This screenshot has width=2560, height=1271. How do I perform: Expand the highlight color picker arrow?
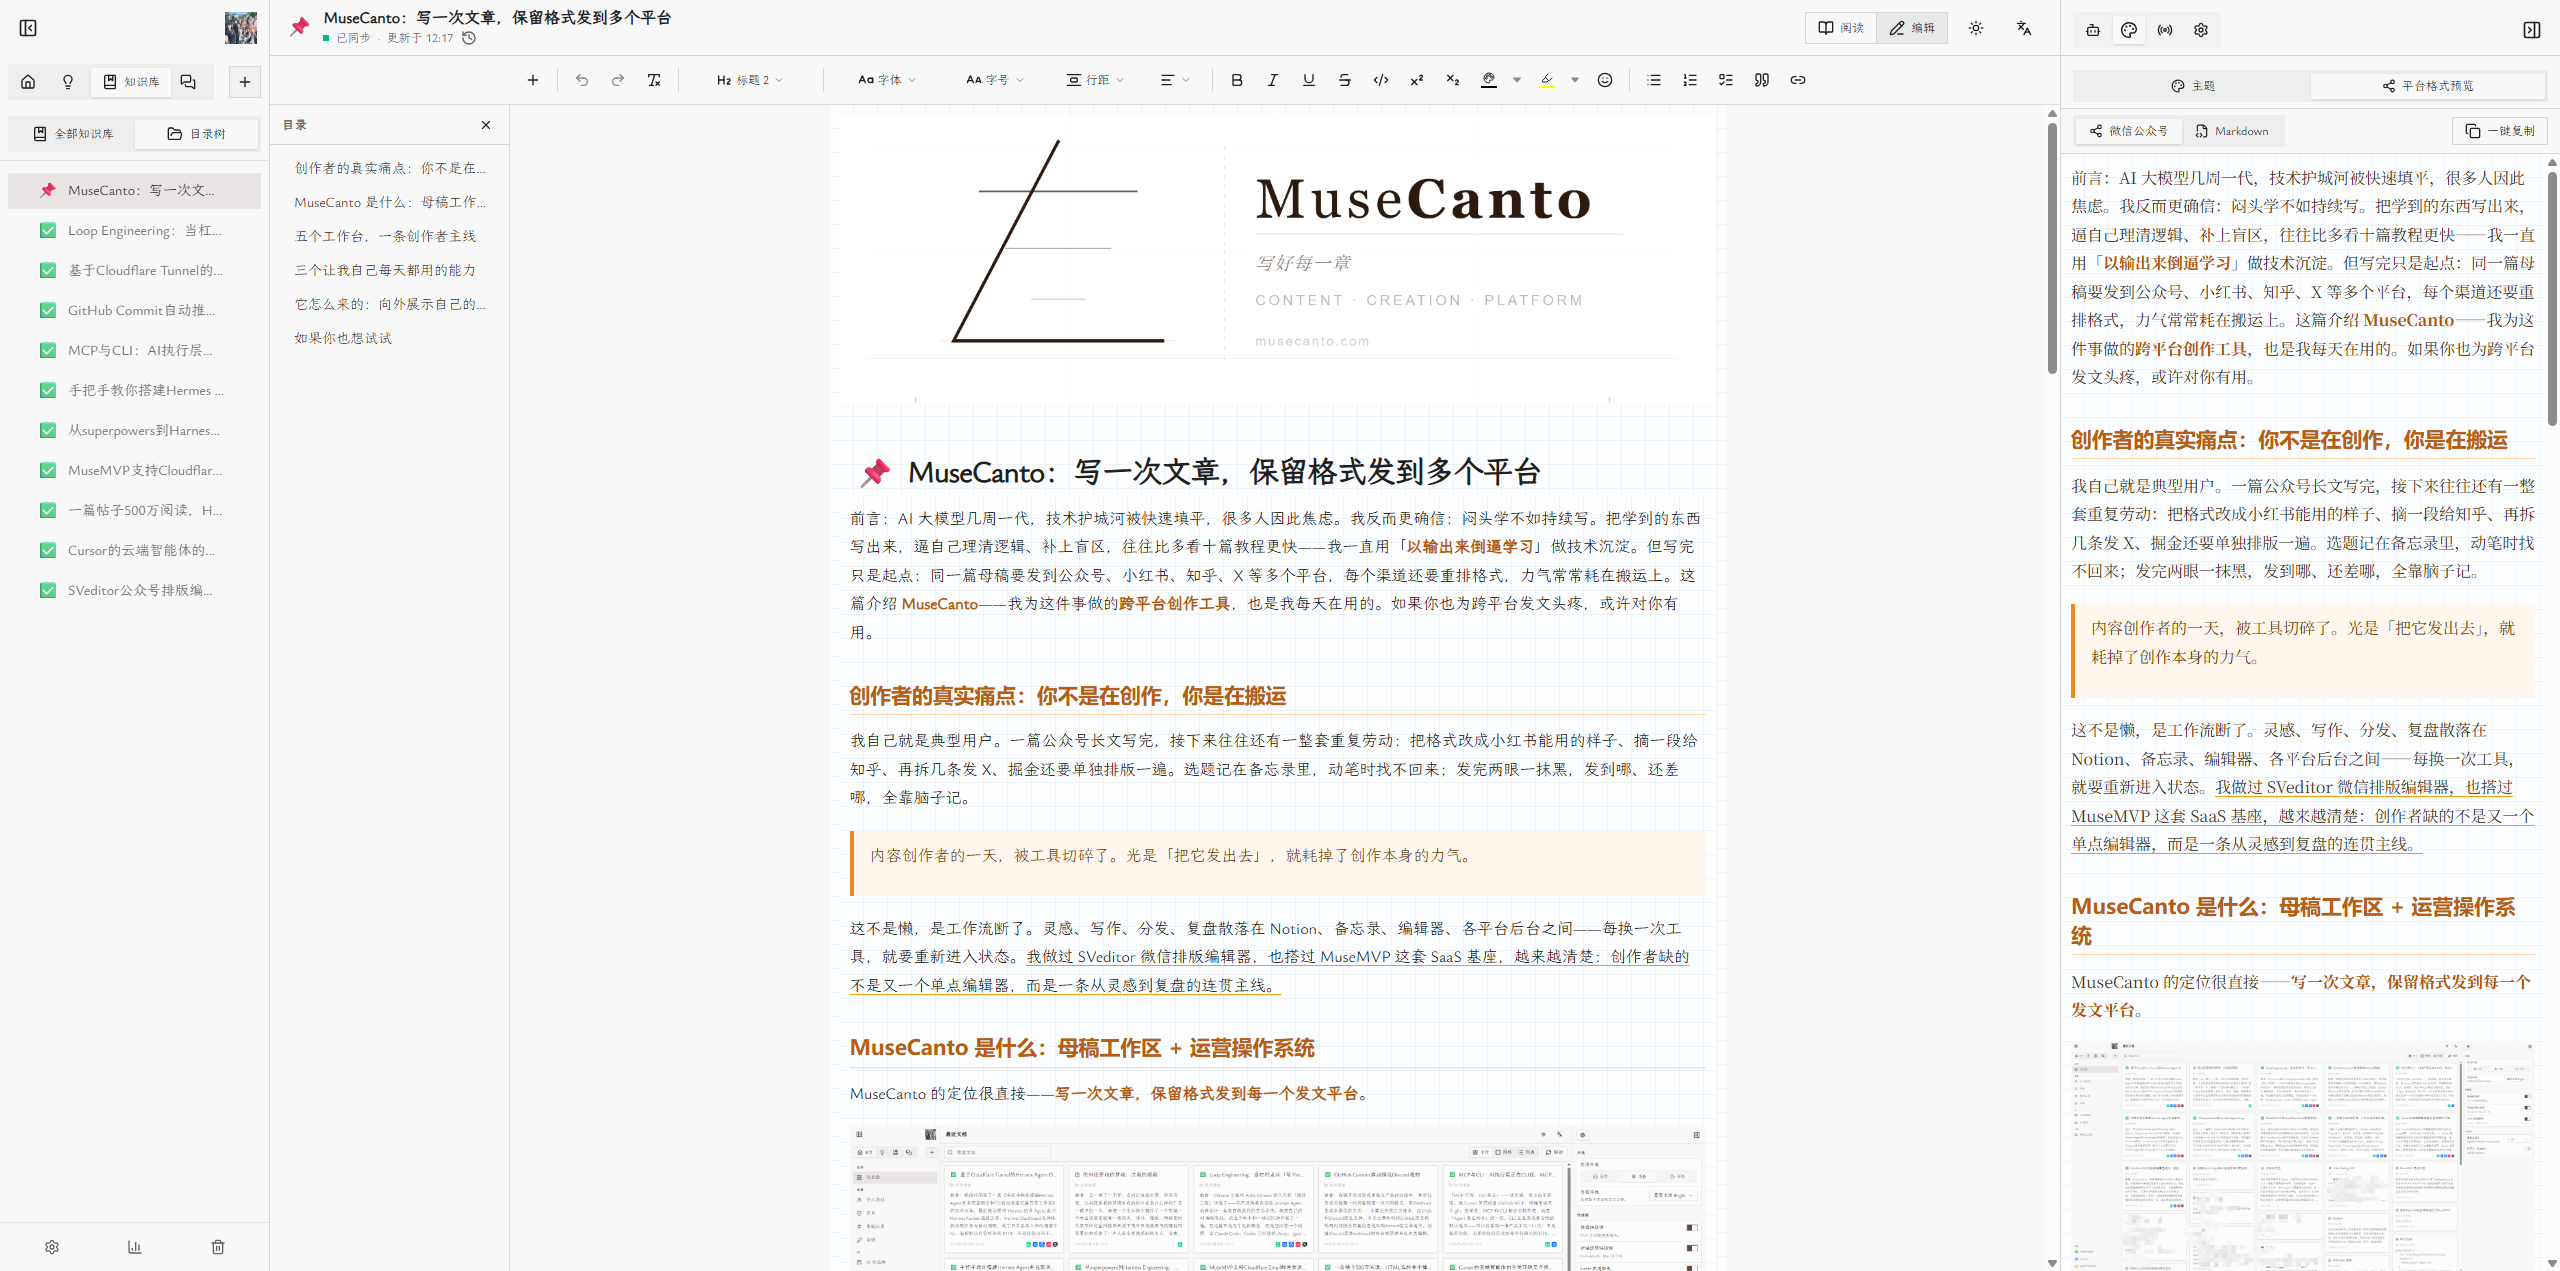click(x=1575, y=80)
